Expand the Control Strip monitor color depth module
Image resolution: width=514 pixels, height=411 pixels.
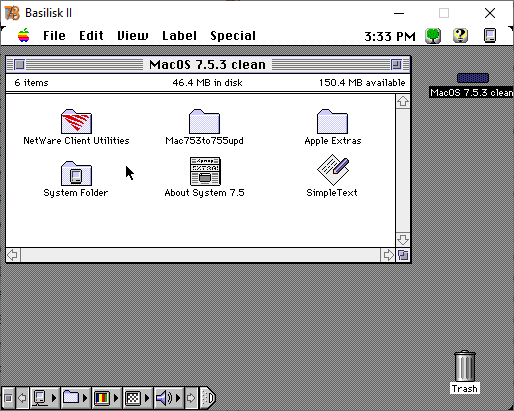(106, 398)
